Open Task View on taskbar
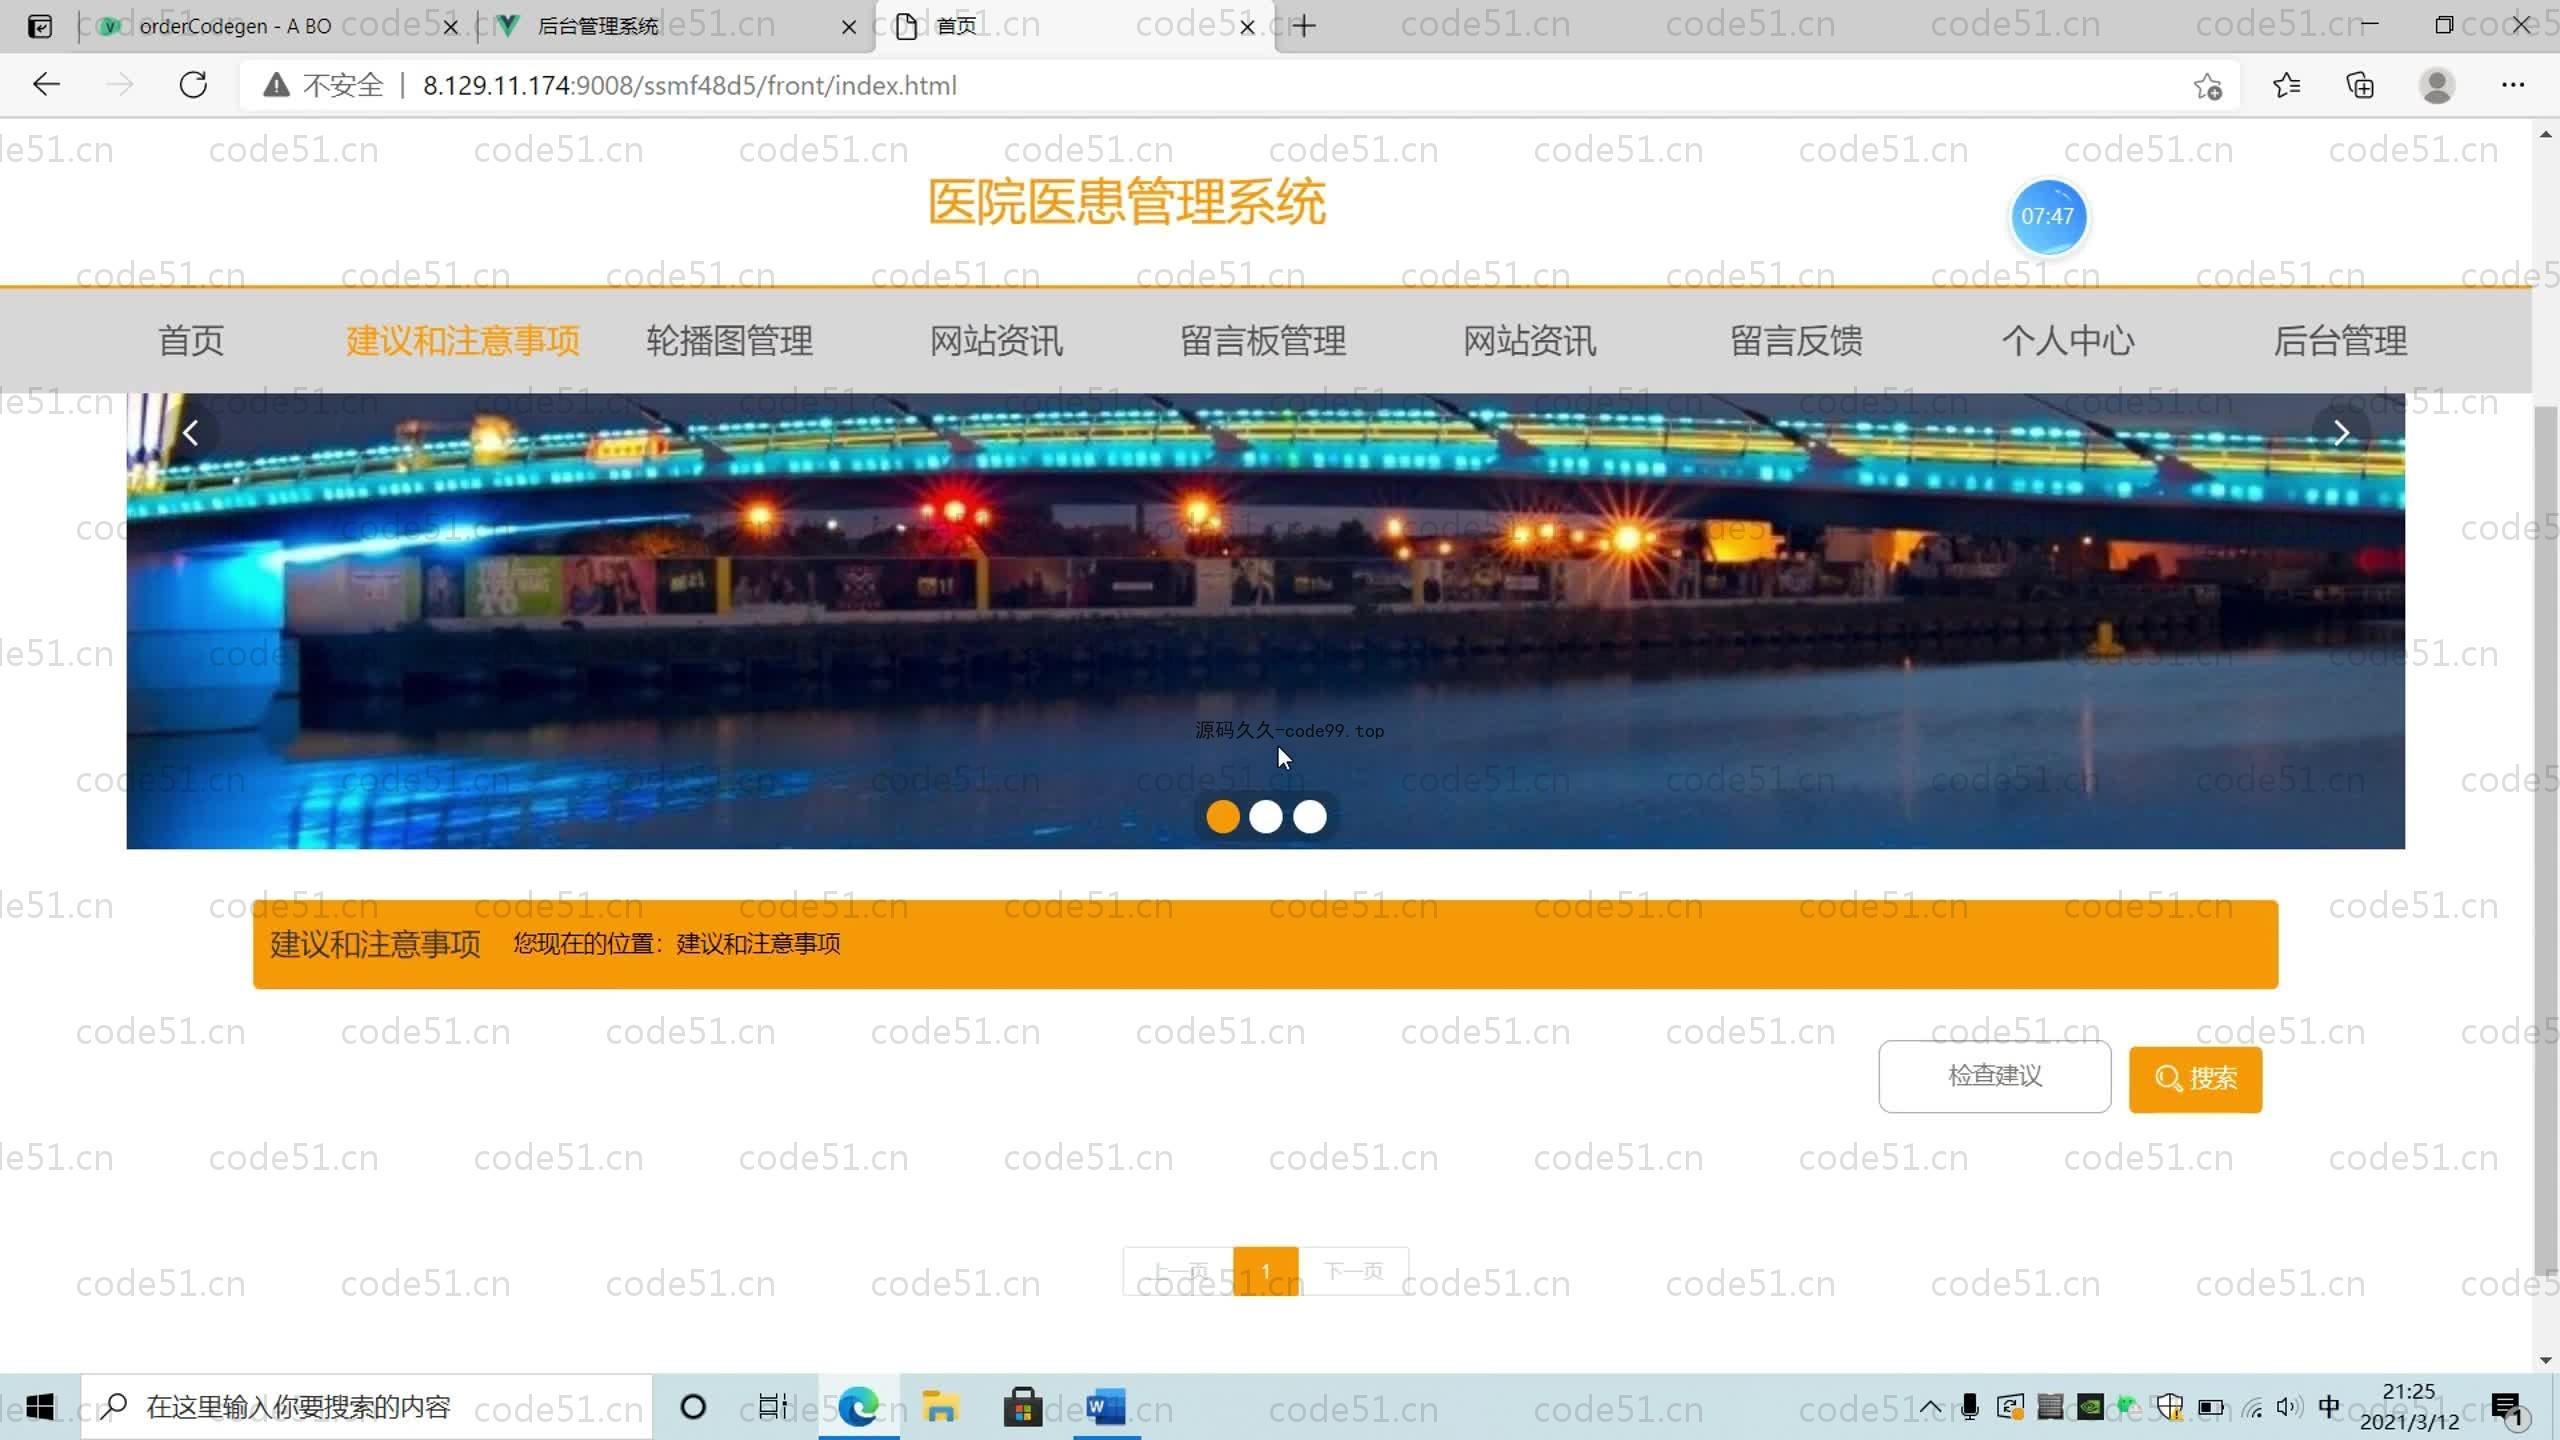The width and height of the screenshot is (2560, 1440). (772, 1407)
